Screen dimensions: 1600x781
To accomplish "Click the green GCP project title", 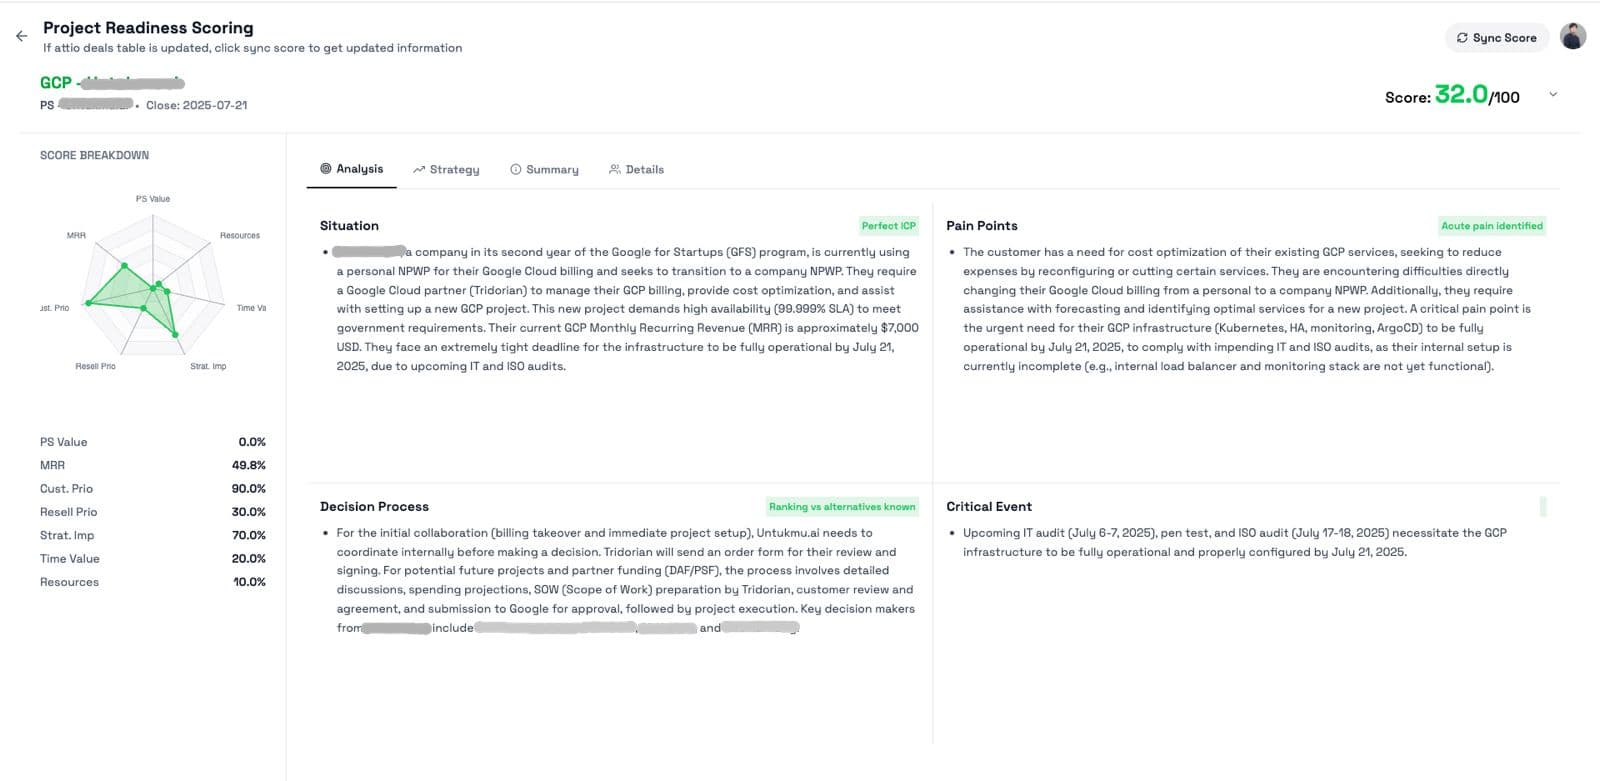I will [x=56, y=83].
